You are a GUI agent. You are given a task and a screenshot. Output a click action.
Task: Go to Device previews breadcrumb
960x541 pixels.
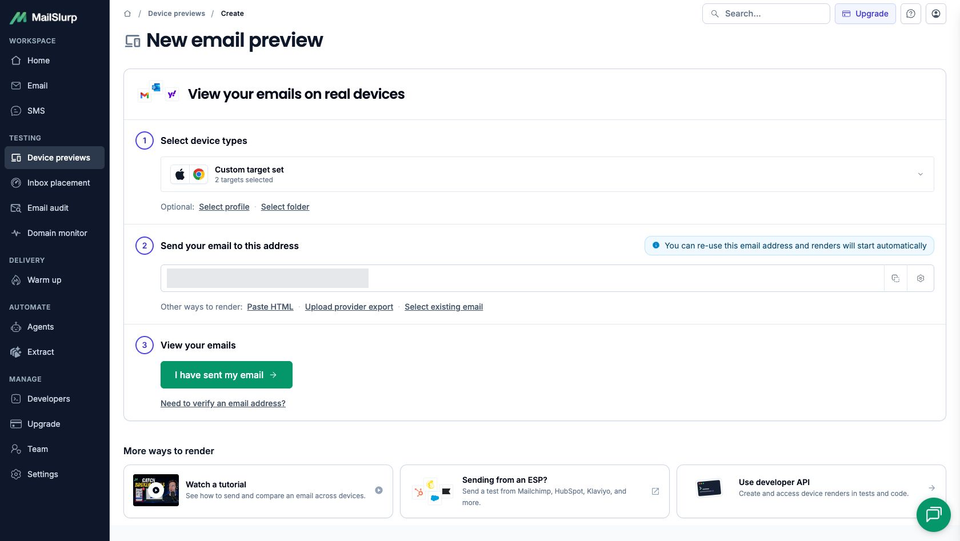point(176,13)
